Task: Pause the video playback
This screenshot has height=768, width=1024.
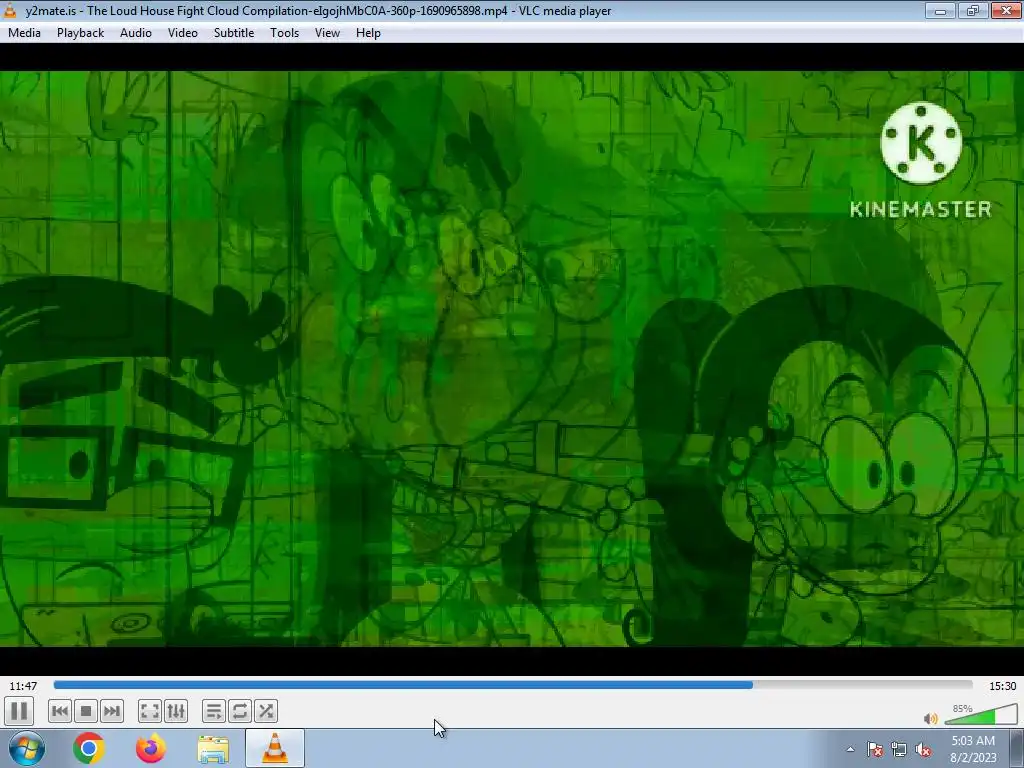Action: click(x=19, y=711)
